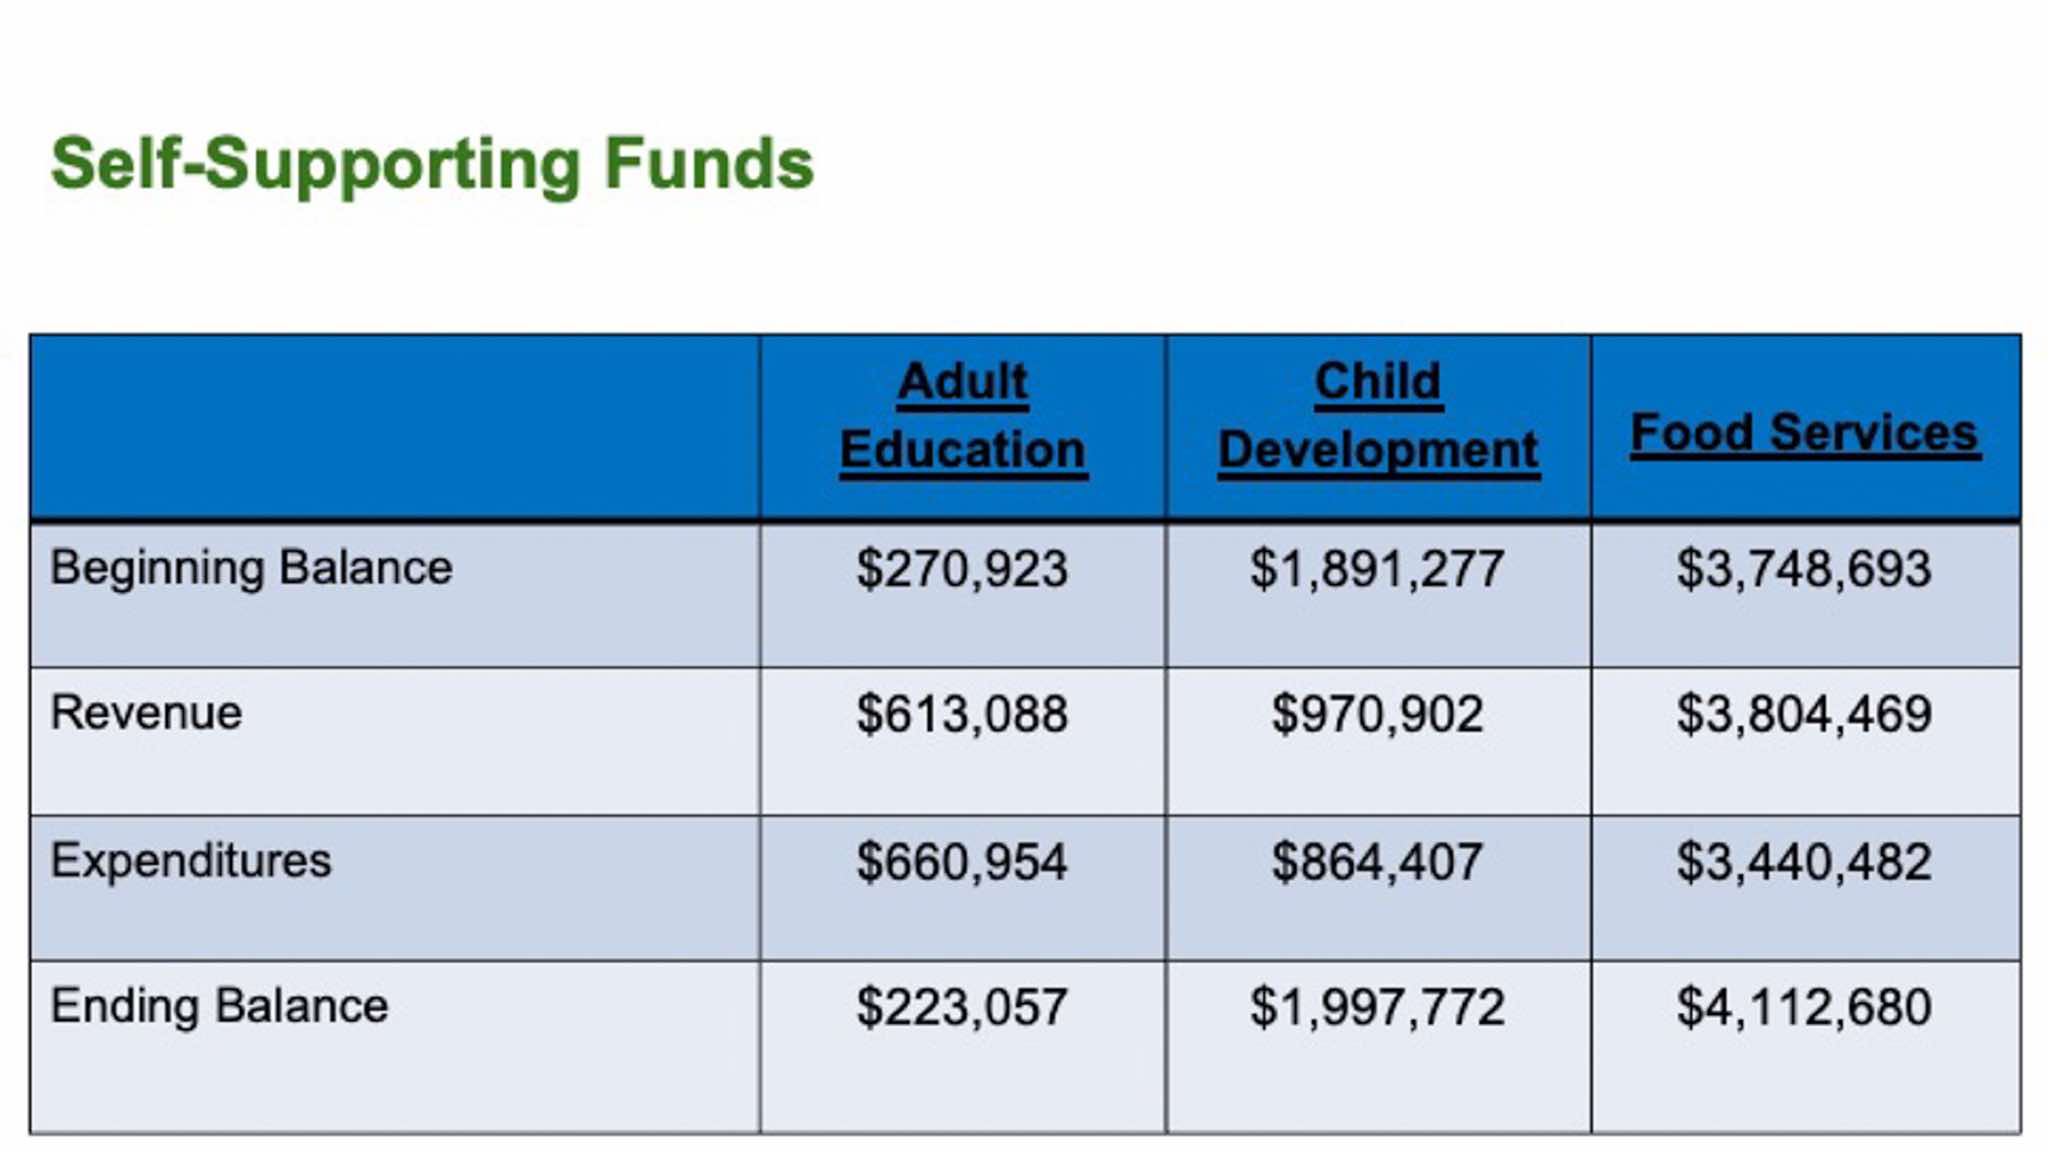
Task: Select the Child Development column header
Action: (x=1378, y=416)
